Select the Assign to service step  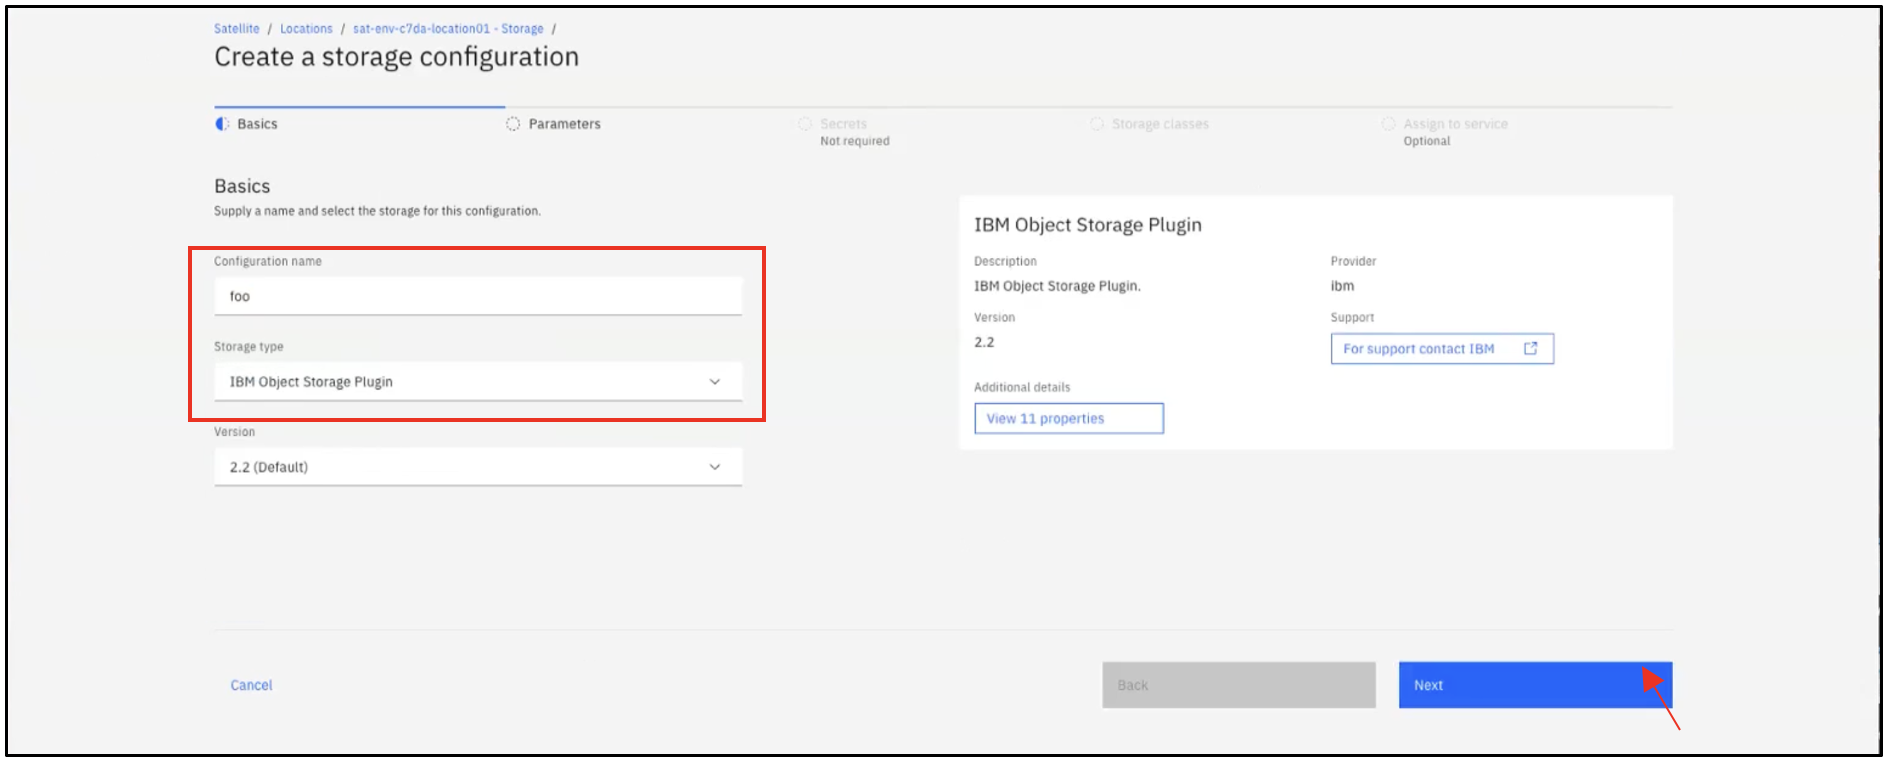pos(1455,124)
